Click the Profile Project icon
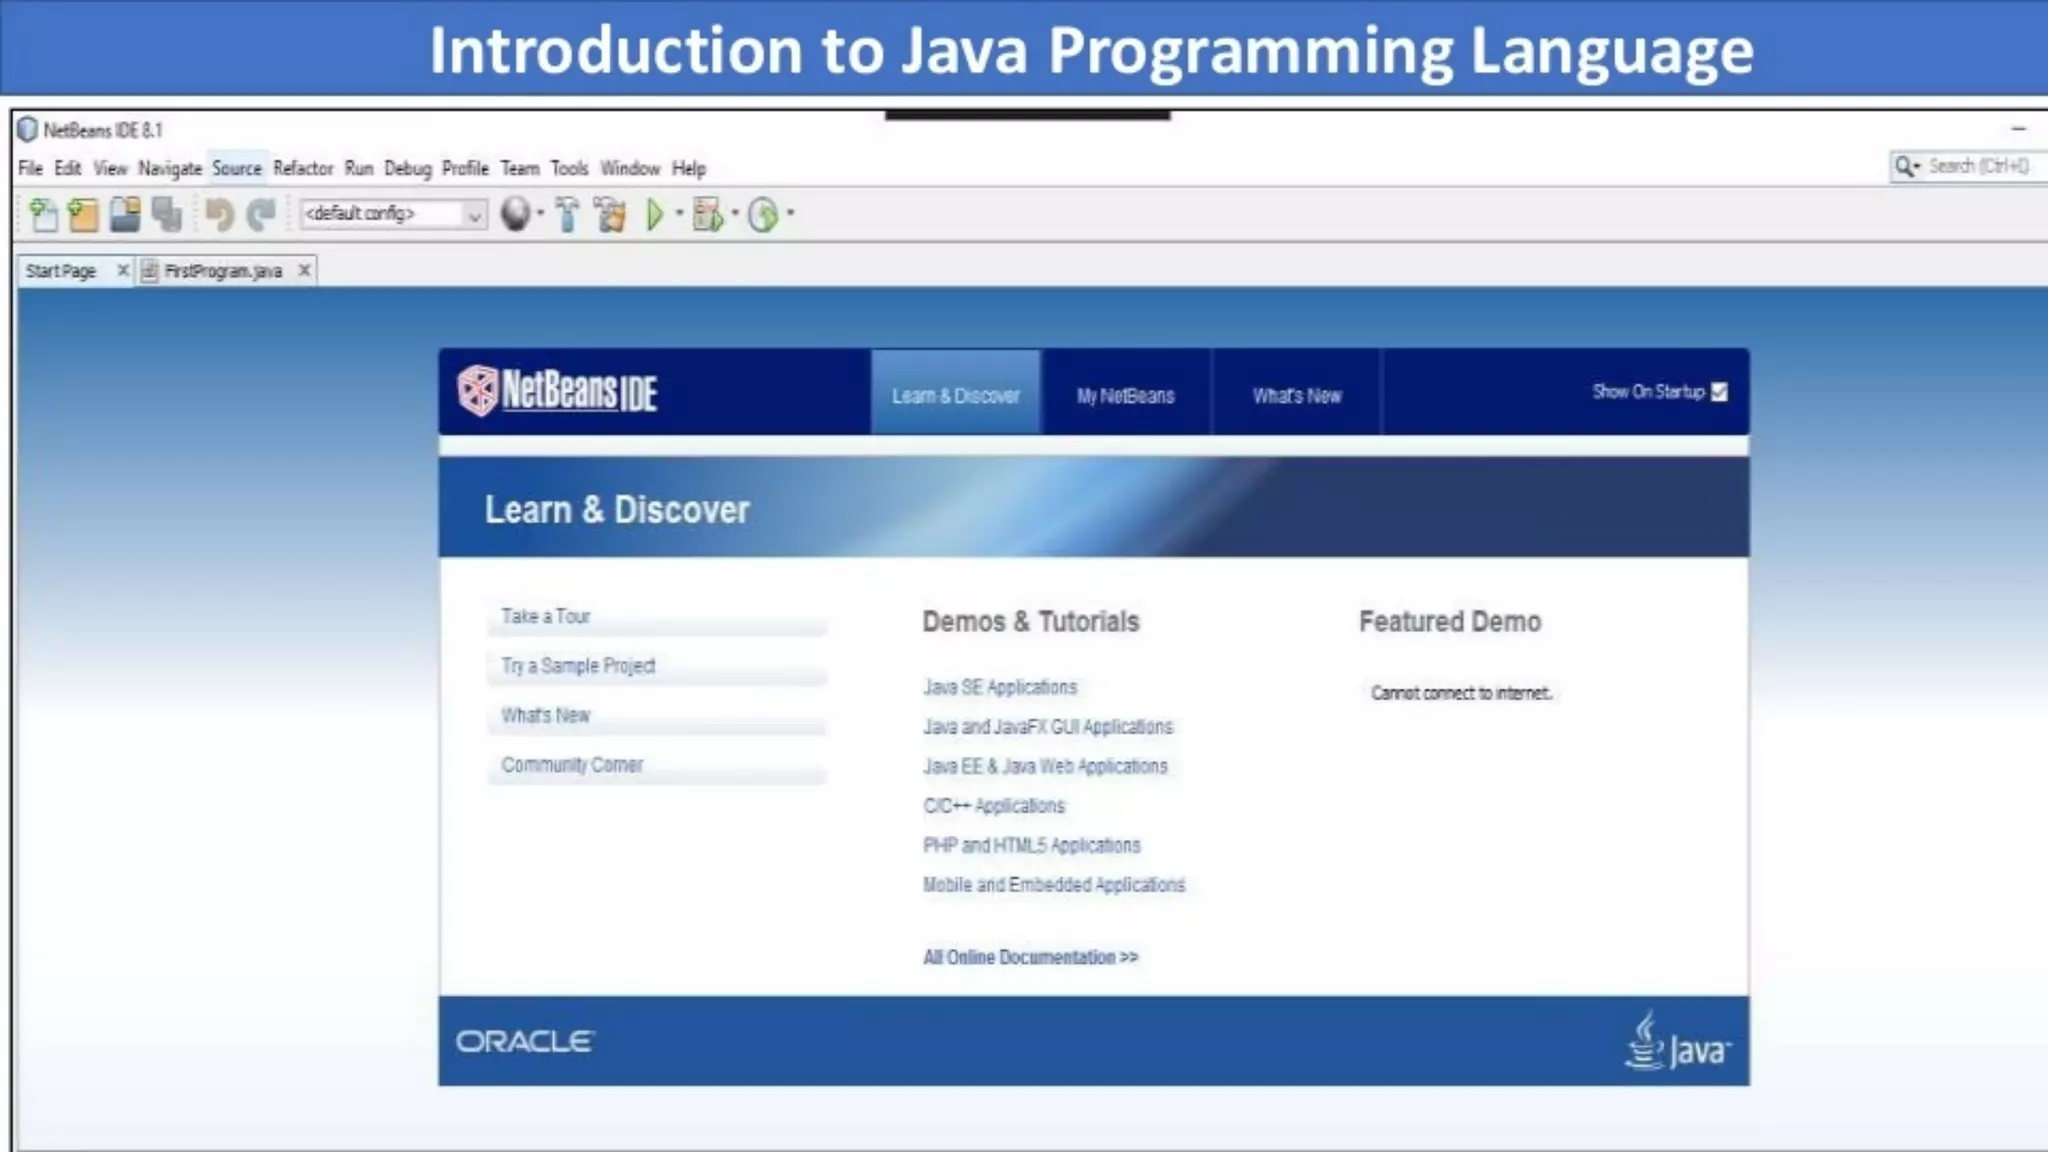Image resolution: width=2048 pixels, height=1152 pixels. click(x=763, y=214)
